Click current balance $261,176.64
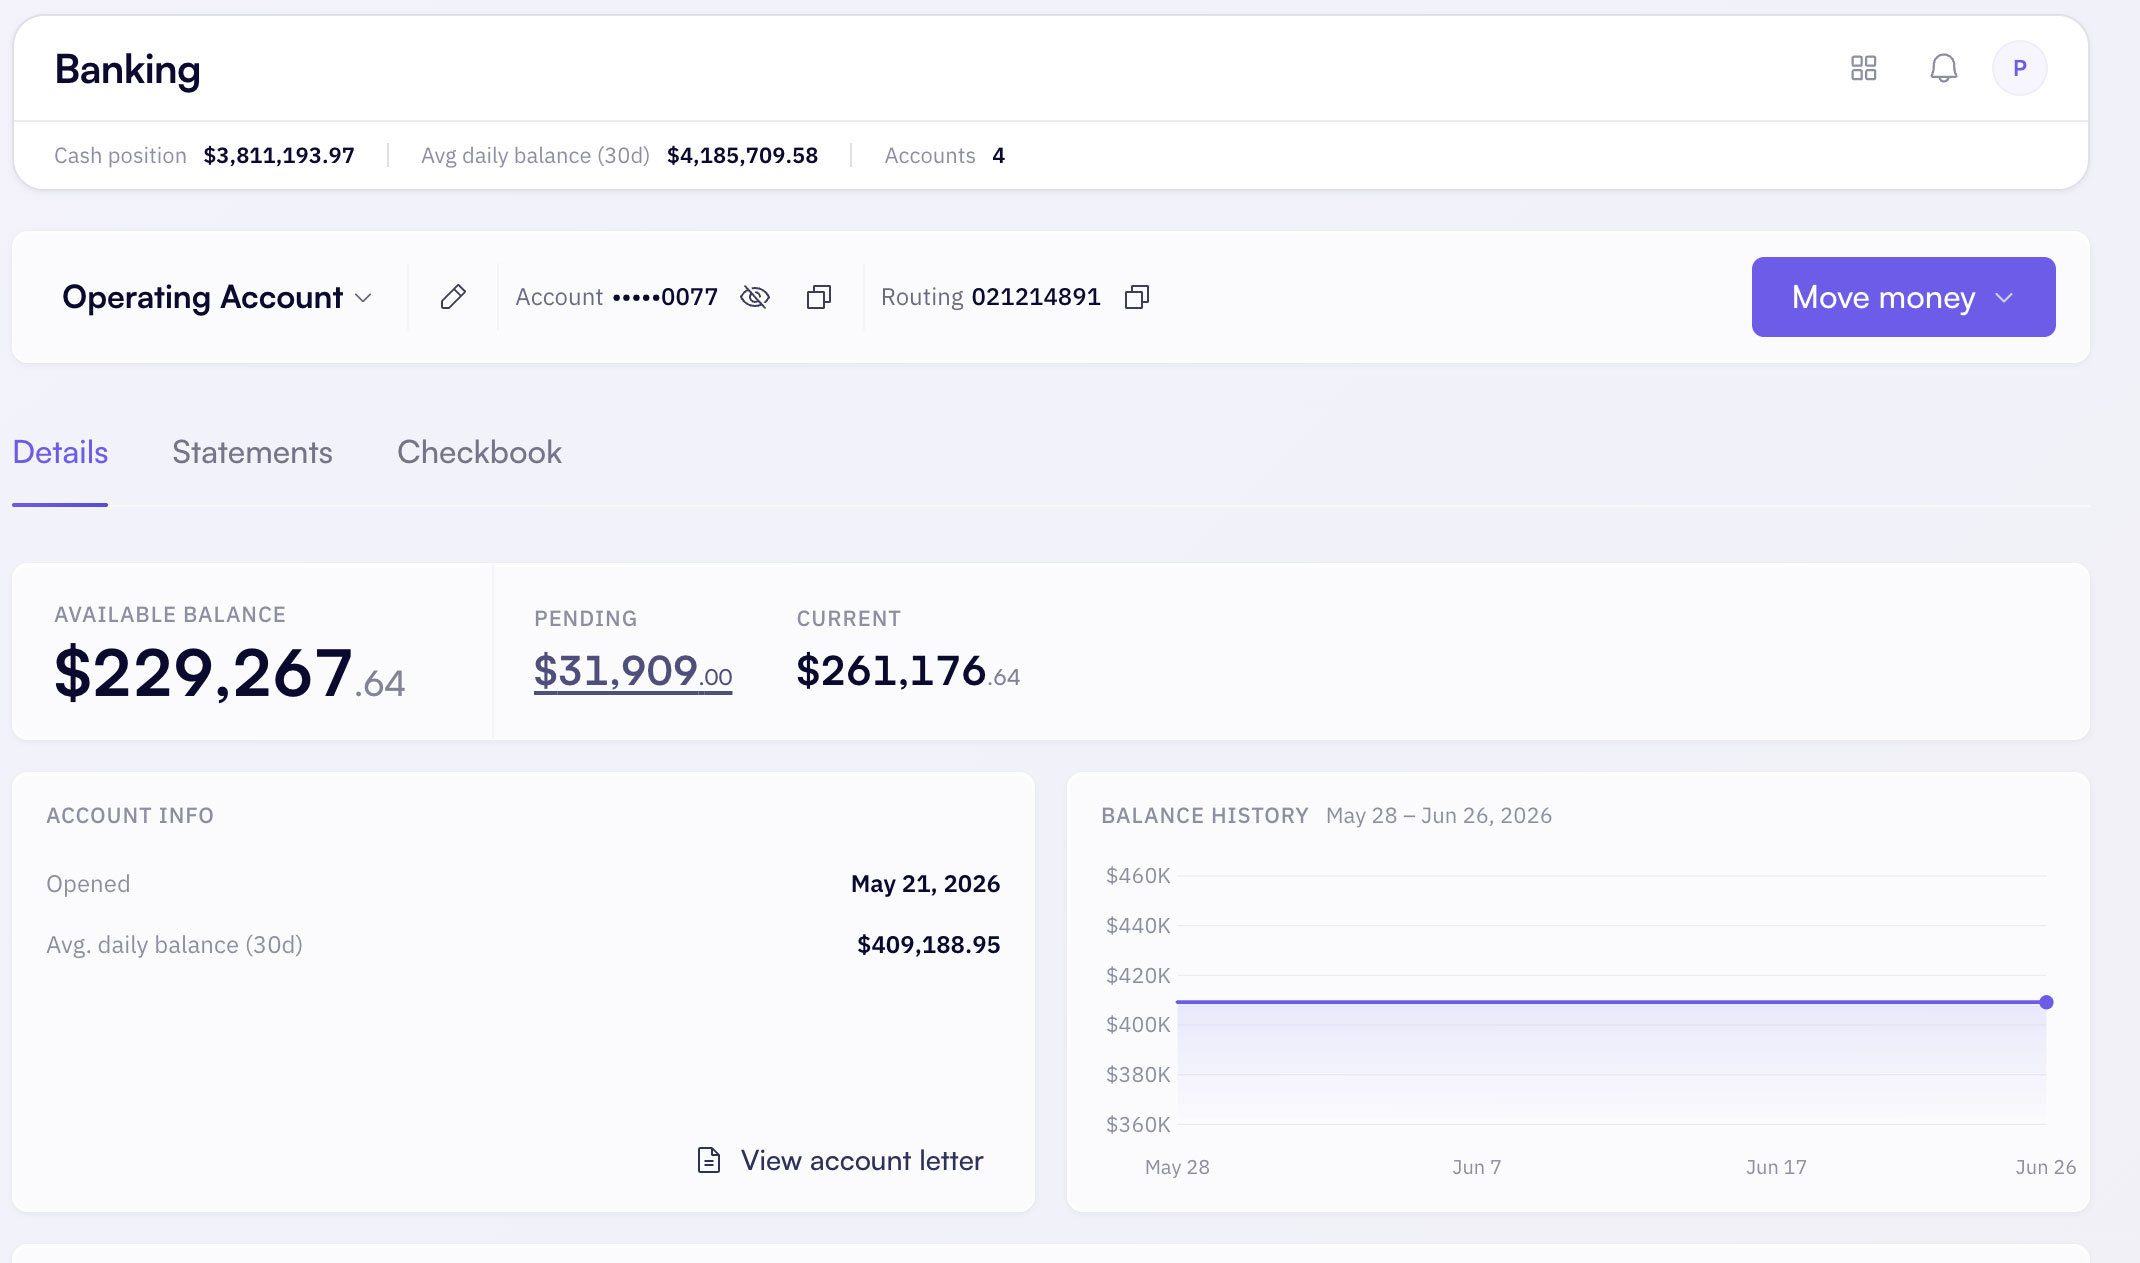 [908, 671]
